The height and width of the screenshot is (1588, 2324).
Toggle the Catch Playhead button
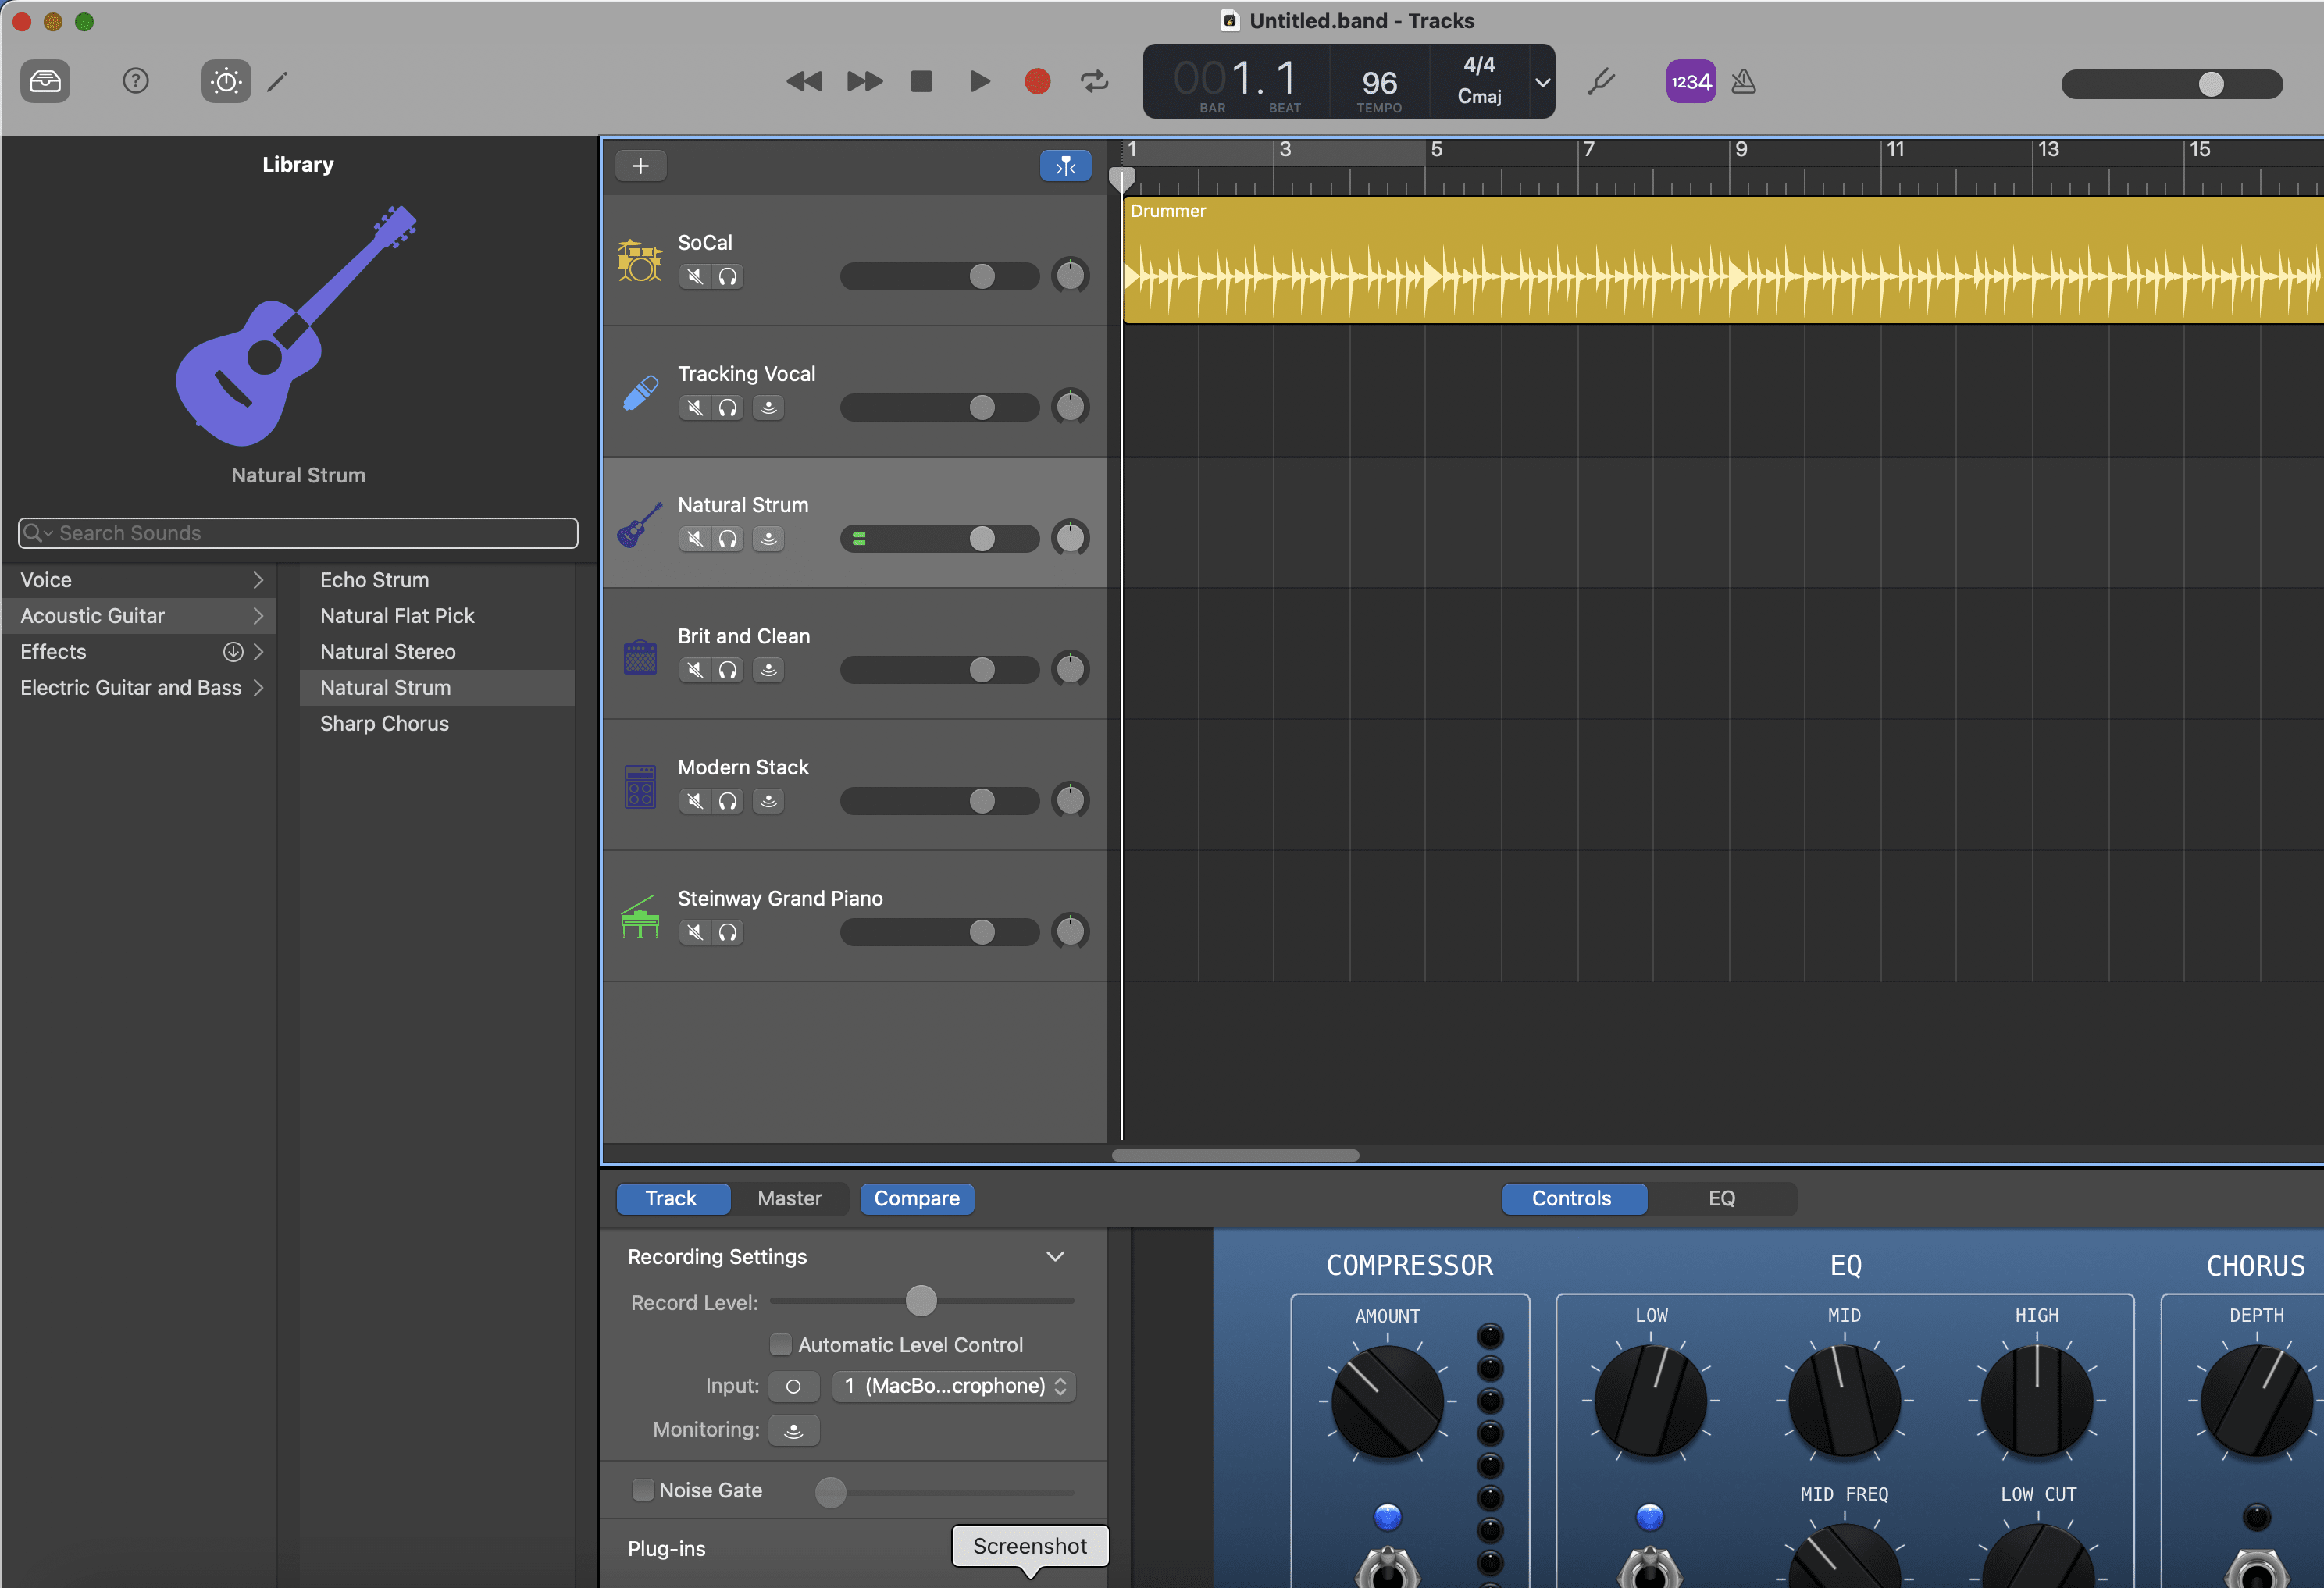[1065, 166]
